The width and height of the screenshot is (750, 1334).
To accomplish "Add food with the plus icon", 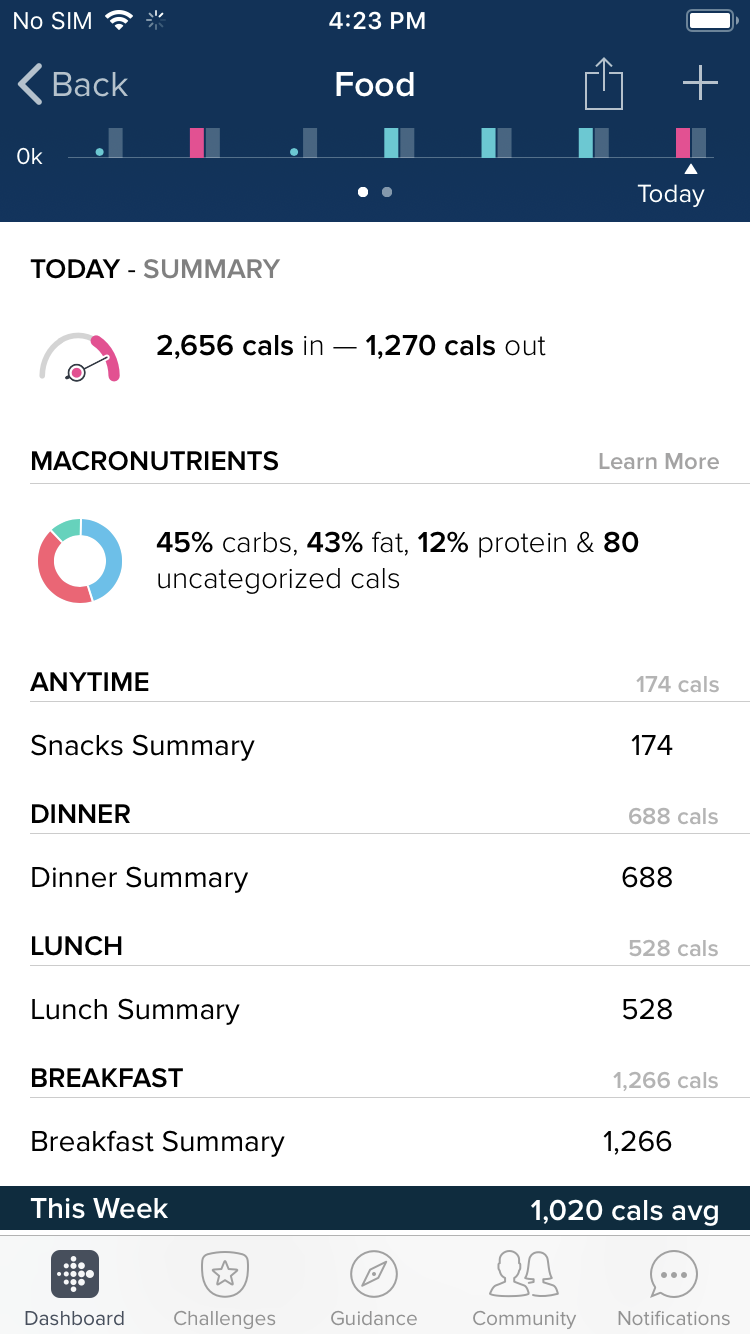I will (700, 83).
